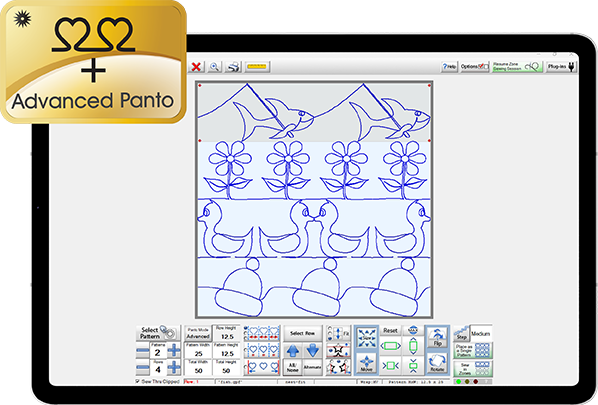Increase the Patterns count with plus

coord(174,350)
